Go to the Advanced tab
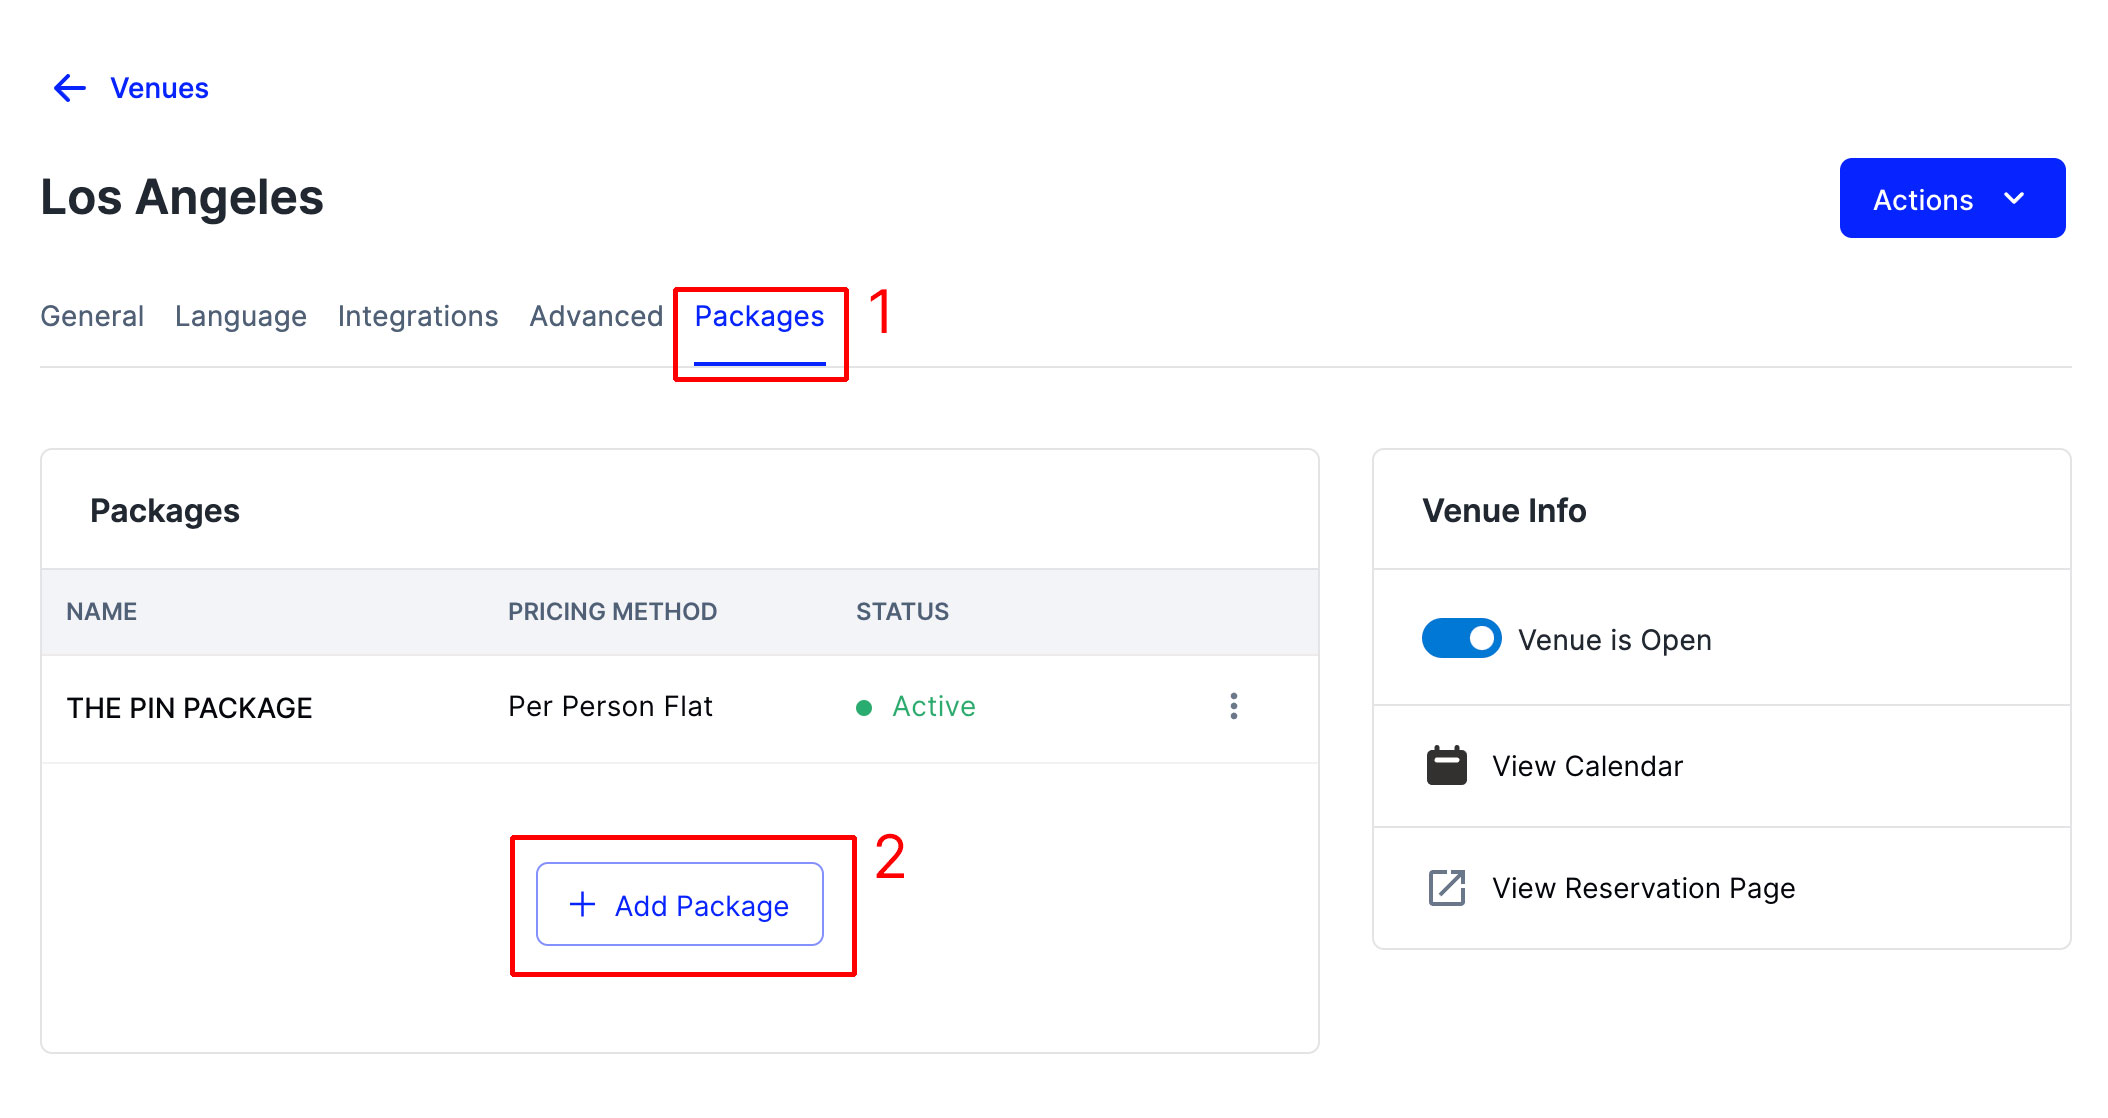The image size is (2108, 1118). pyautogui.click(x=596, y=316)
